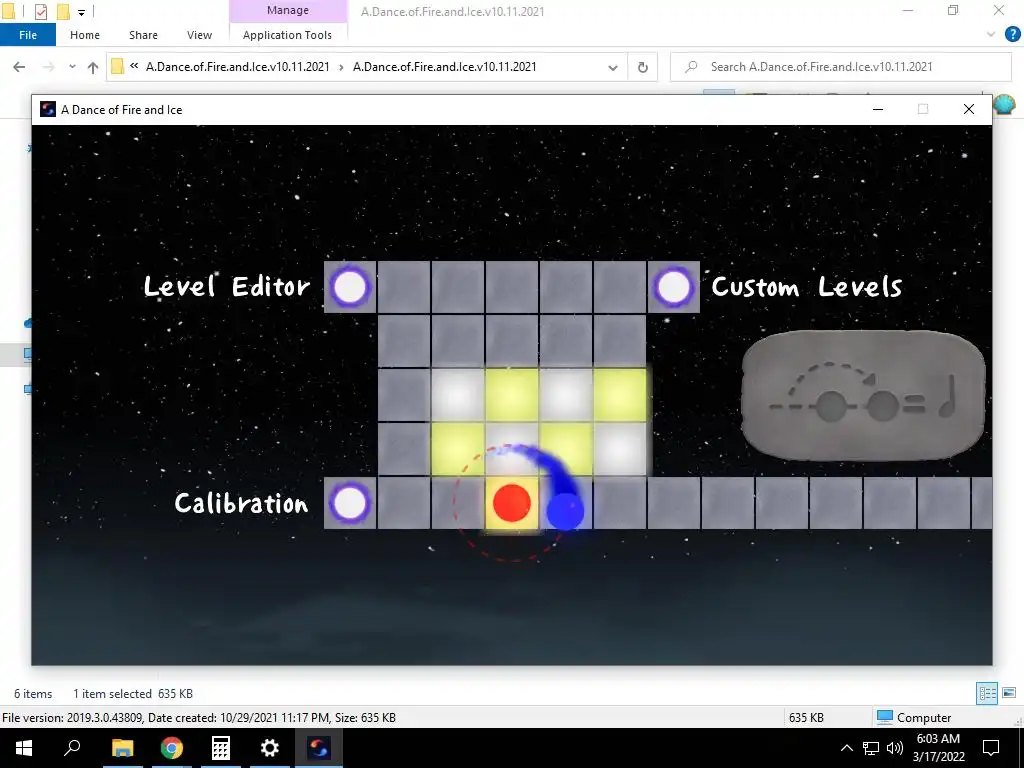Open the File menu in Explorer
The width and height of the screenshot is (1024, 768).
(x=27, y=35)
